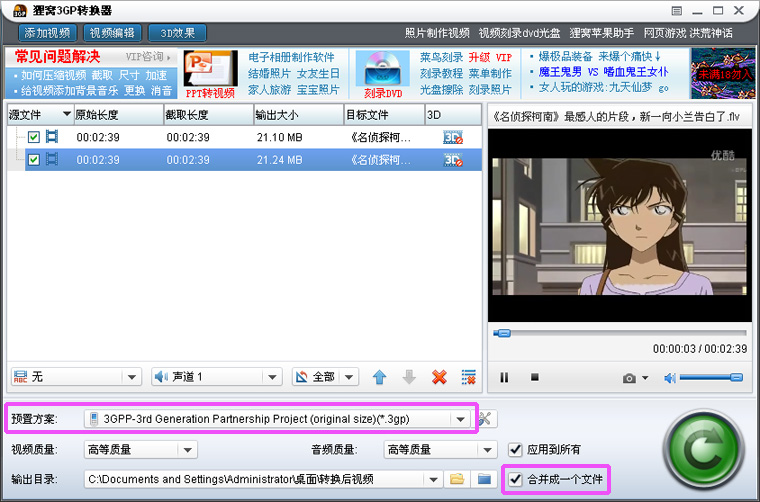The width and height of the screenshot is (760, 502).
Task: Toggle 合并成一个文件 checkbox
Action: coord(515,480)
